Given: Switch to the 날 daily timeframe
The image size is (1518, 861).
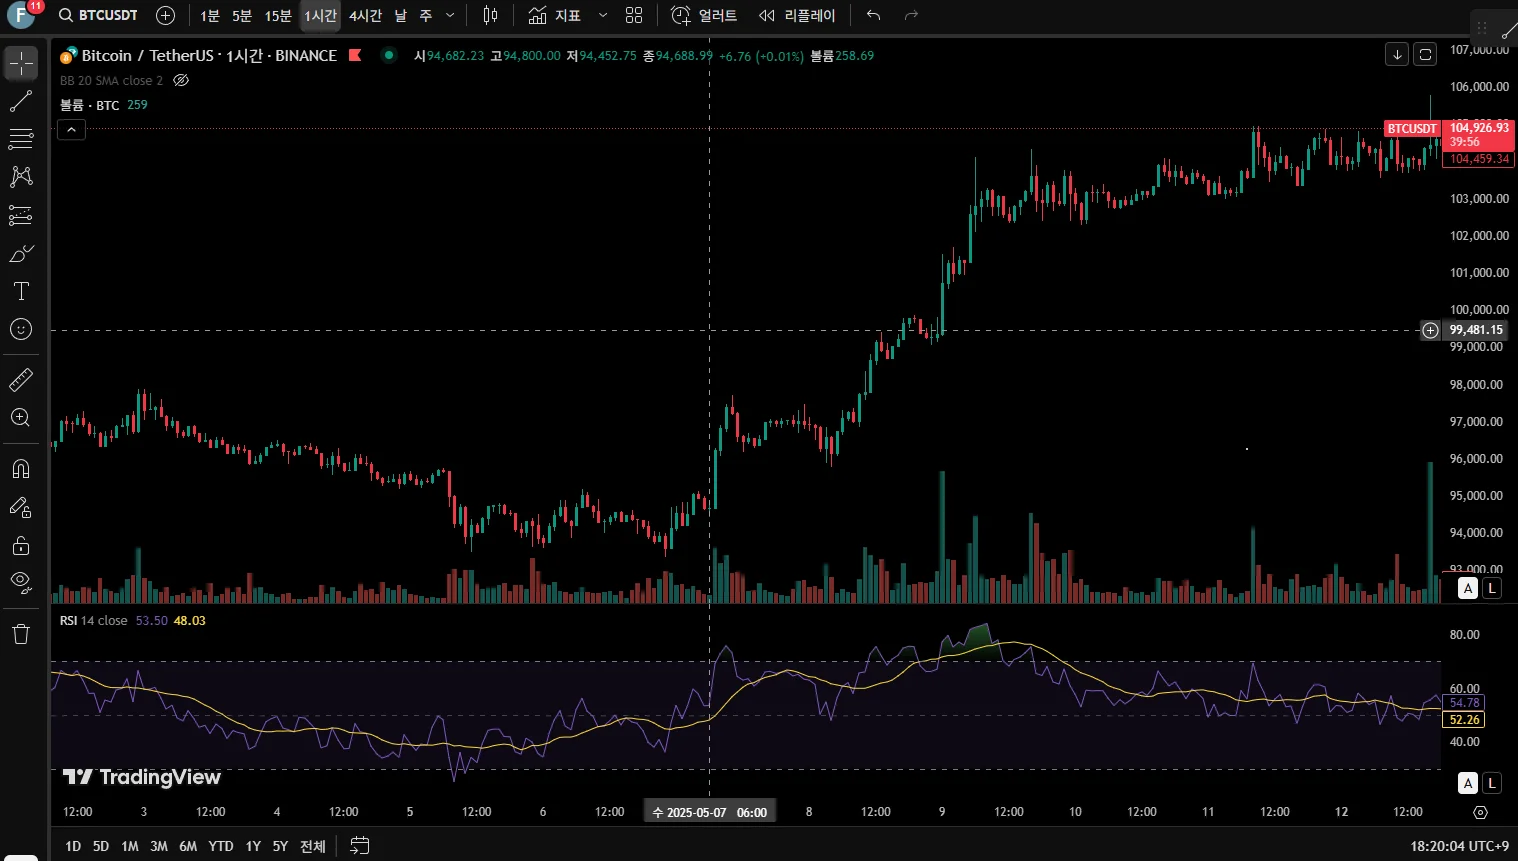Looking at the screenshot, I should pos(401,15).
